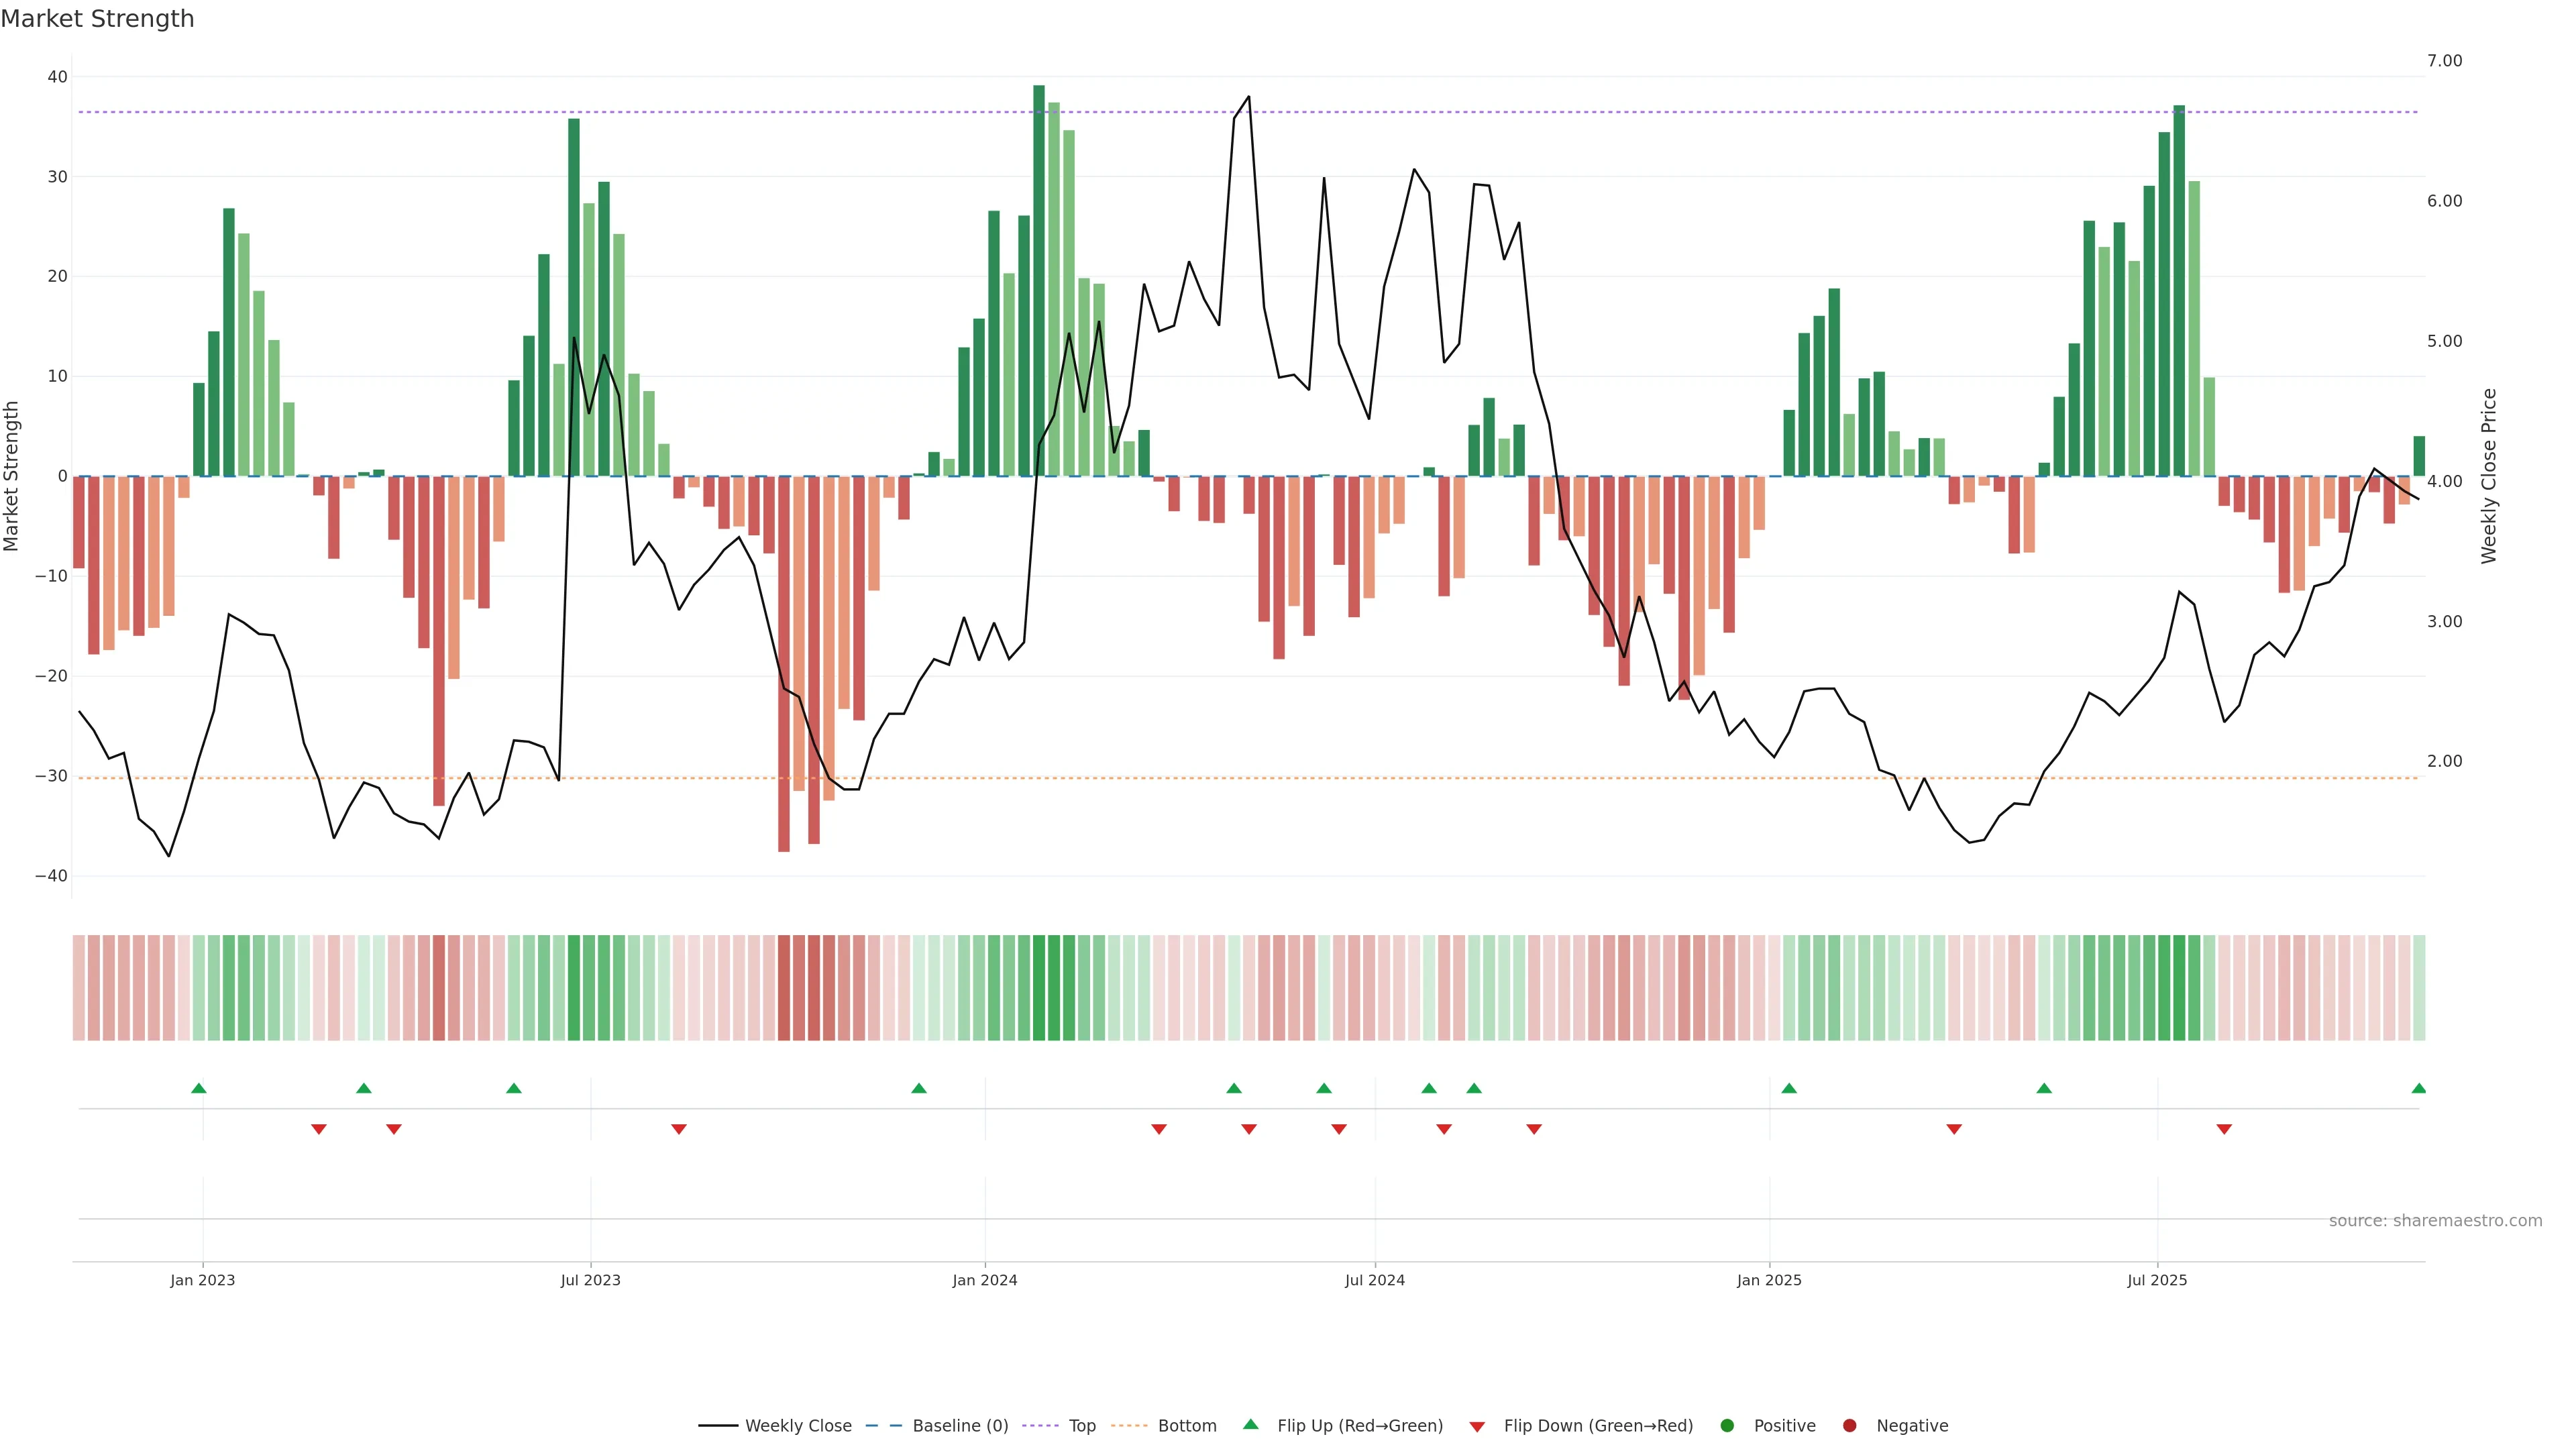Click the Jul 2023 x-axis label
Viewport: 2576px width, 1449px height.
tap(590, 1280)
